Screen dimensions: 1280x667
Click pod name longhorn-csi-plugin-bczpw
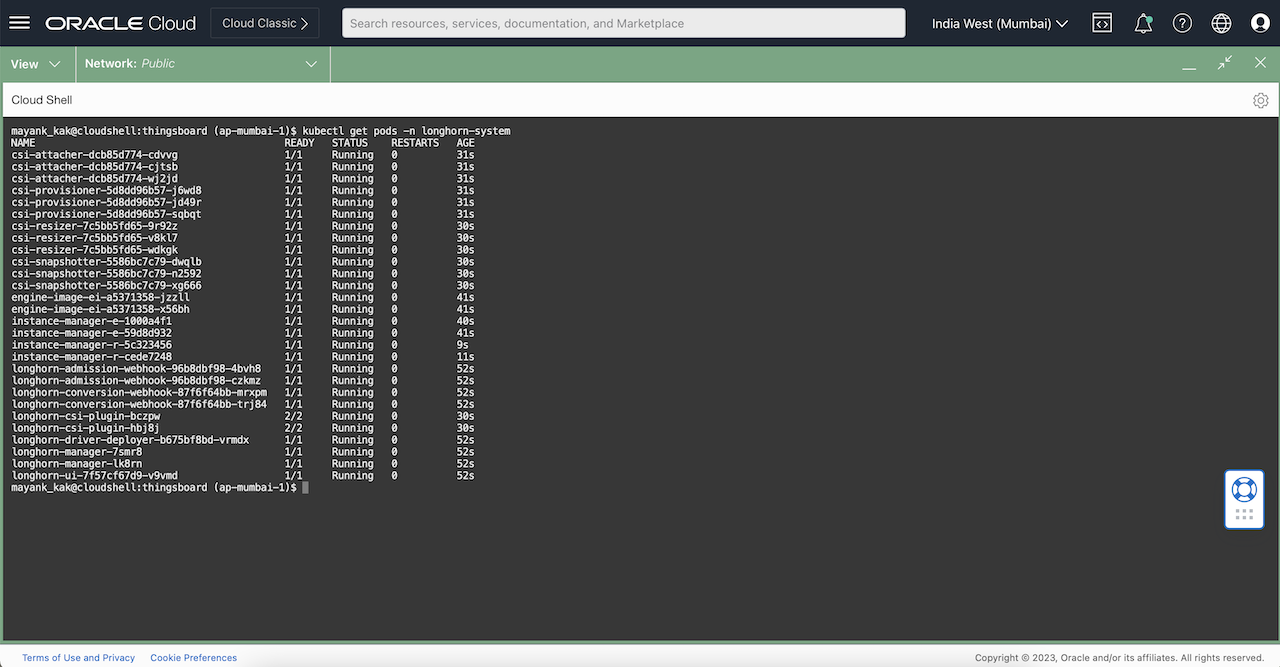(x=86, y=417)
